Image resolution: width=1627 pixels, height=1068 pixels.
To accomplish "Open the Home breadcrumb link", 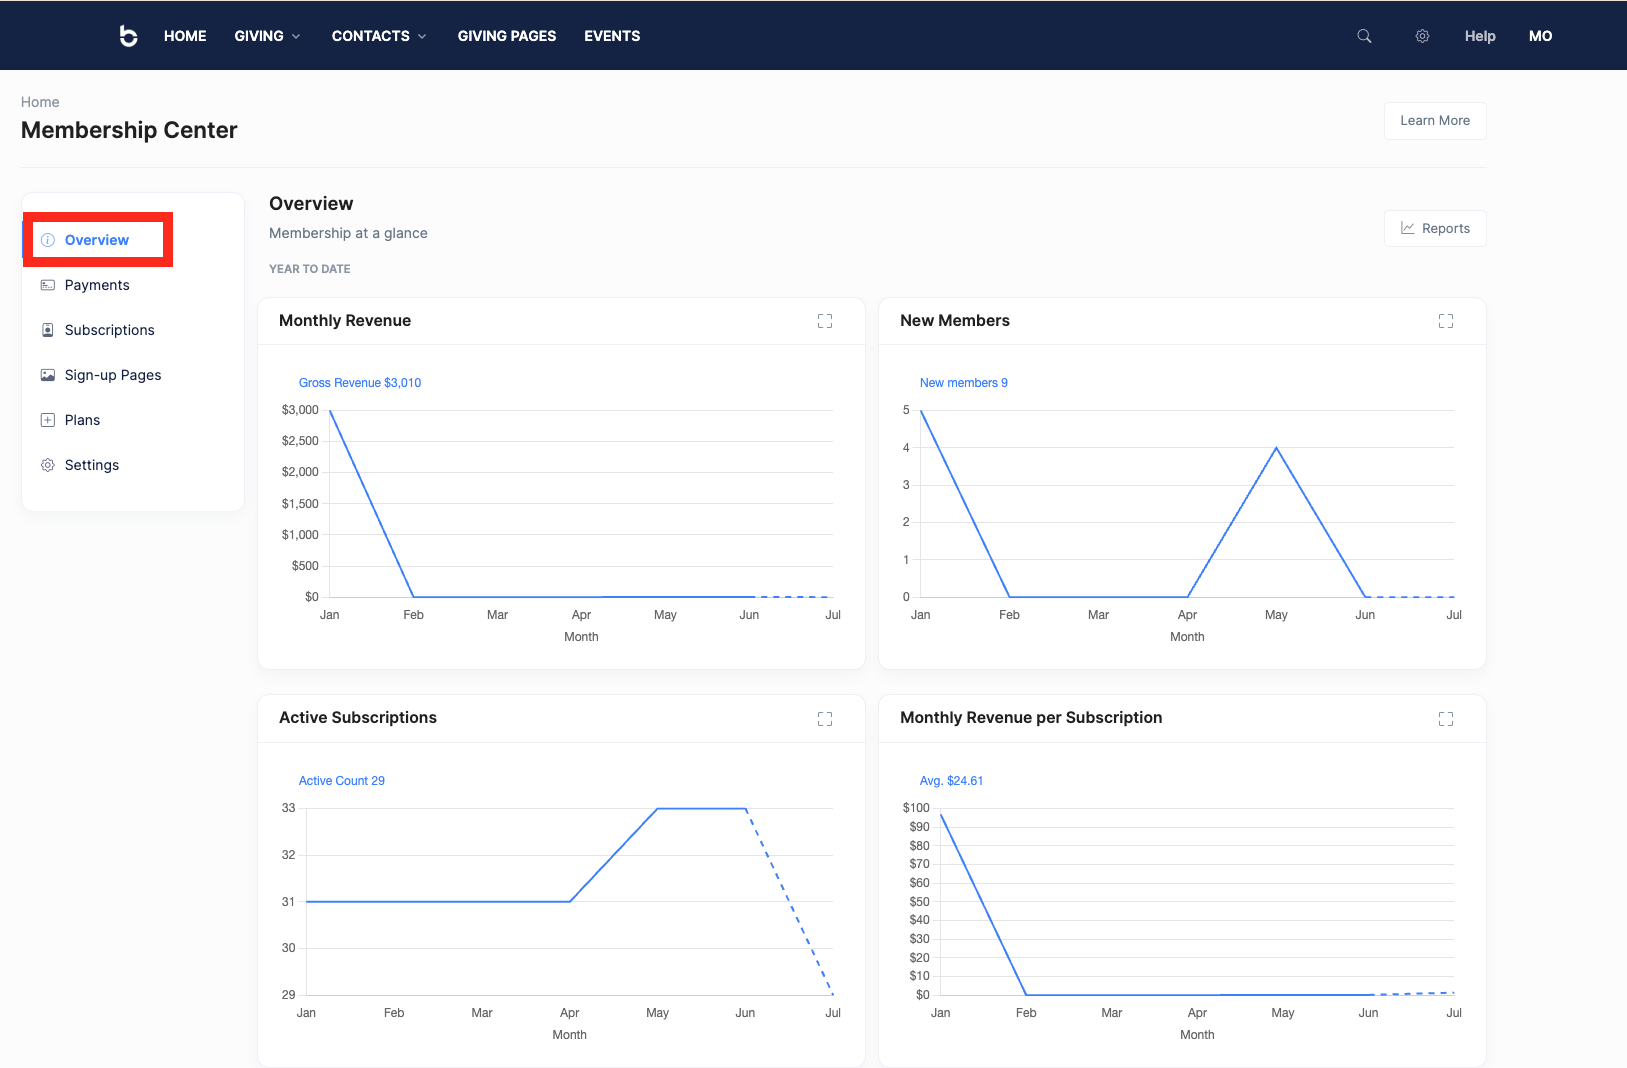I will 40,101.
